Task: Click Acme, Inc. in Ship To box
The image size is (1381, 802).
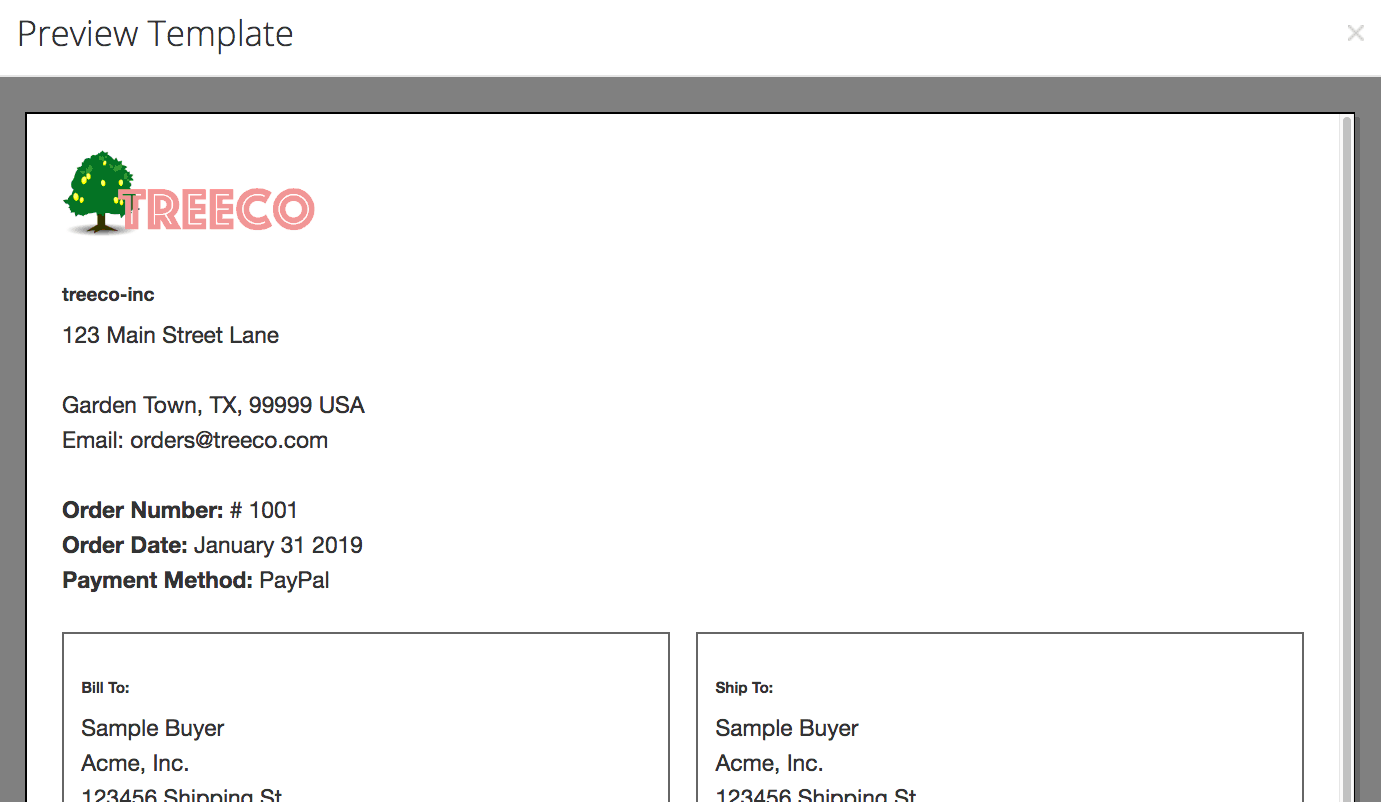Action: tap(769, 763)
